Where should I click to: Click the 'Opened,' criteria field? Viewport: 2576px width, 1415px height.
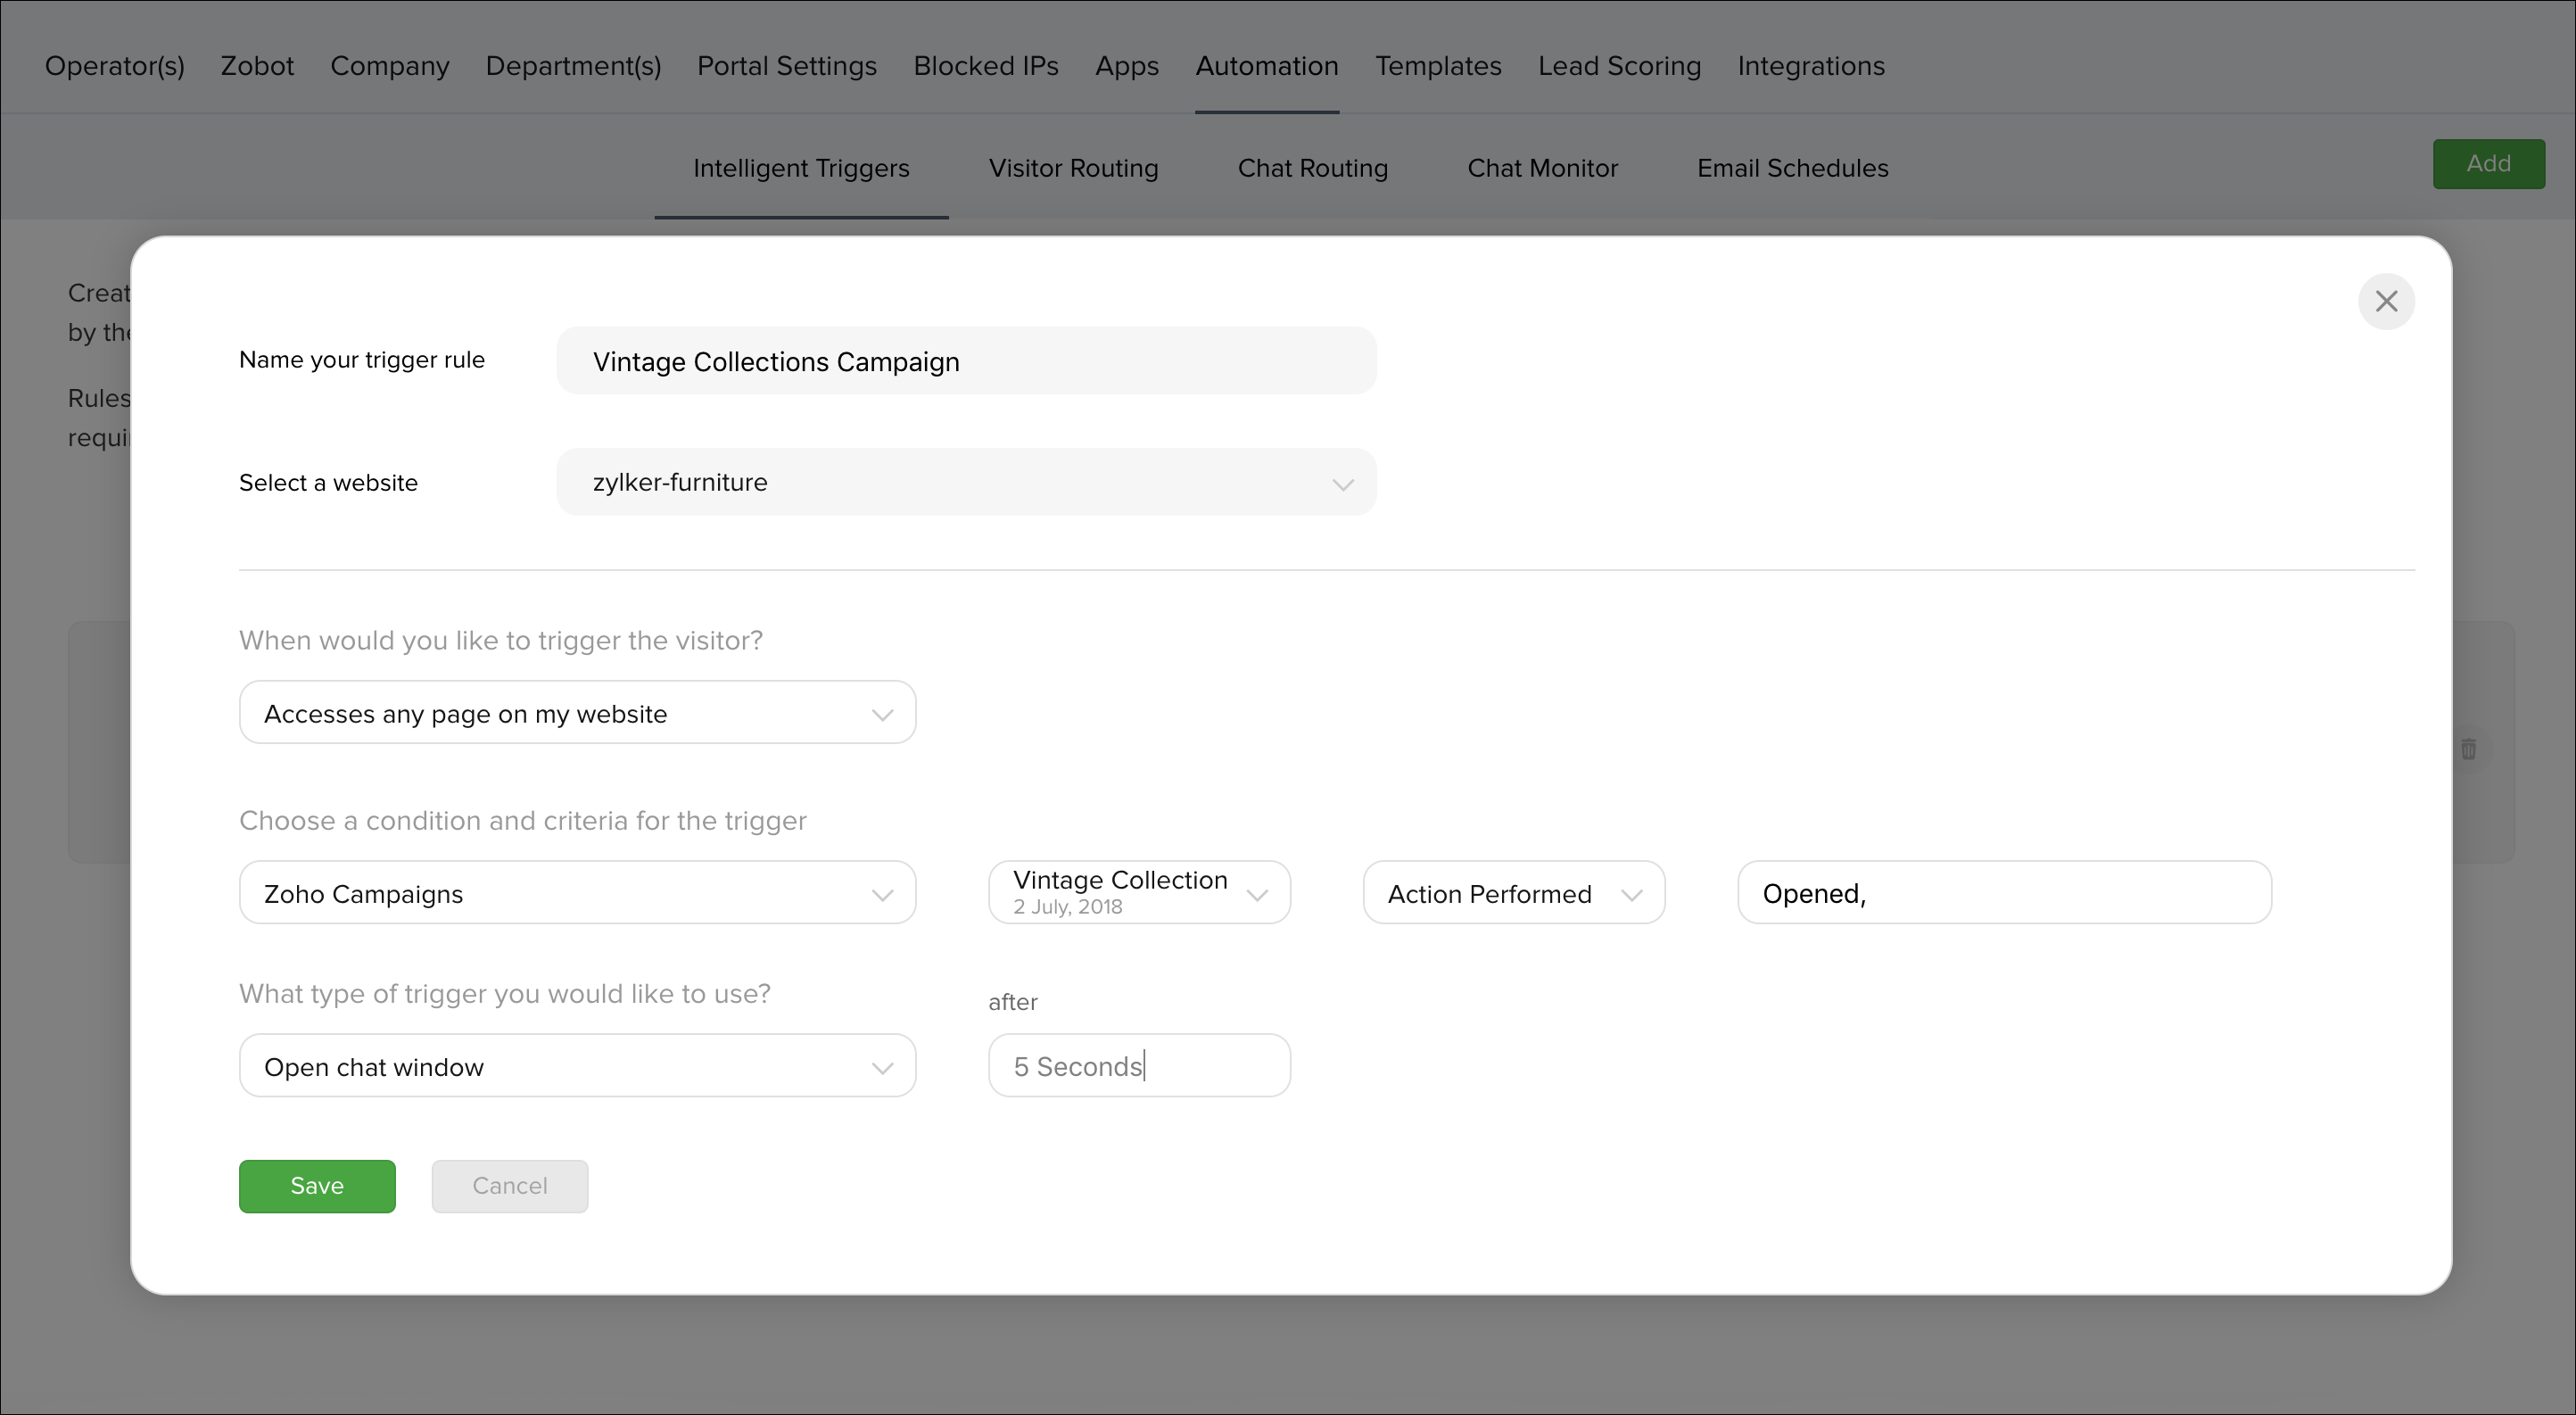tap(2004, 893)
